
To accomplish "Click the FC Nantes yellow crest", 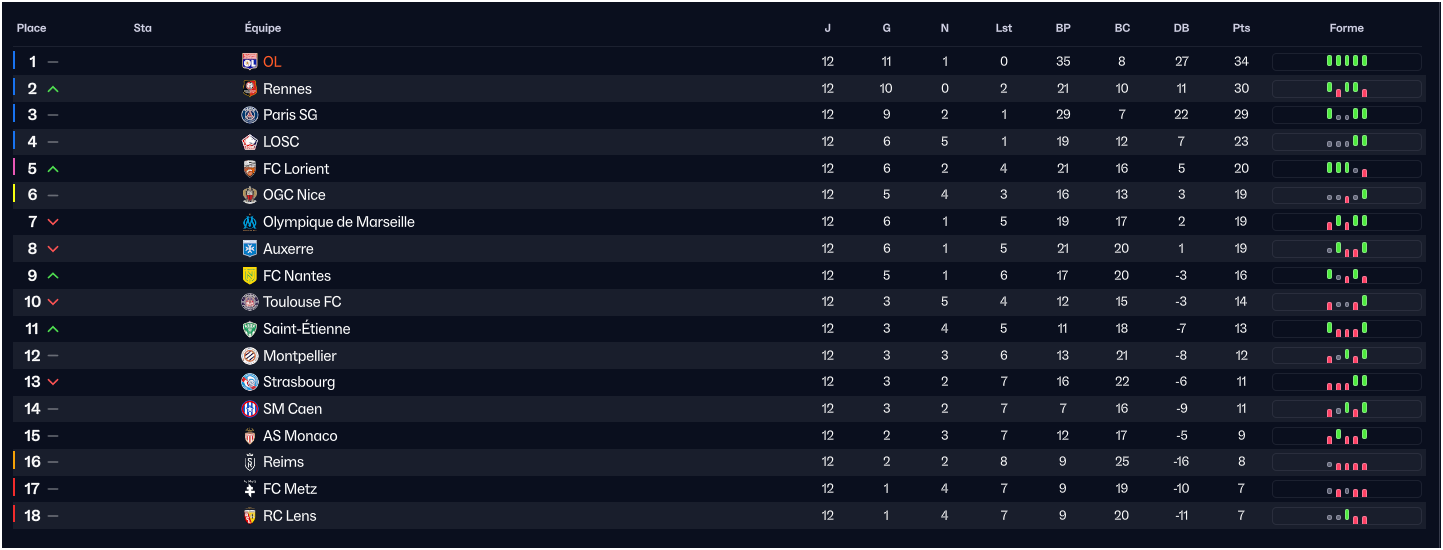I will coord(250,276).
